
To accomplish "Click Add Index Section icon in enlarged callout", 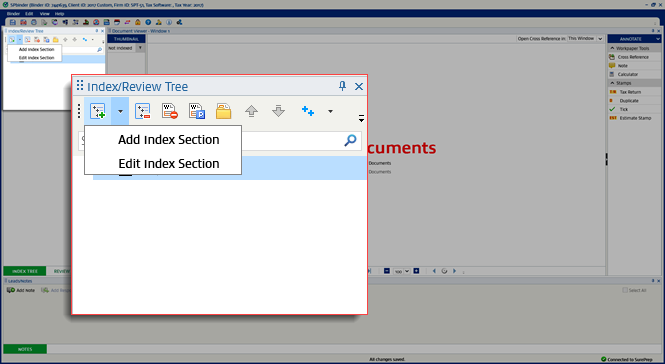I will [x=98, y=111].
